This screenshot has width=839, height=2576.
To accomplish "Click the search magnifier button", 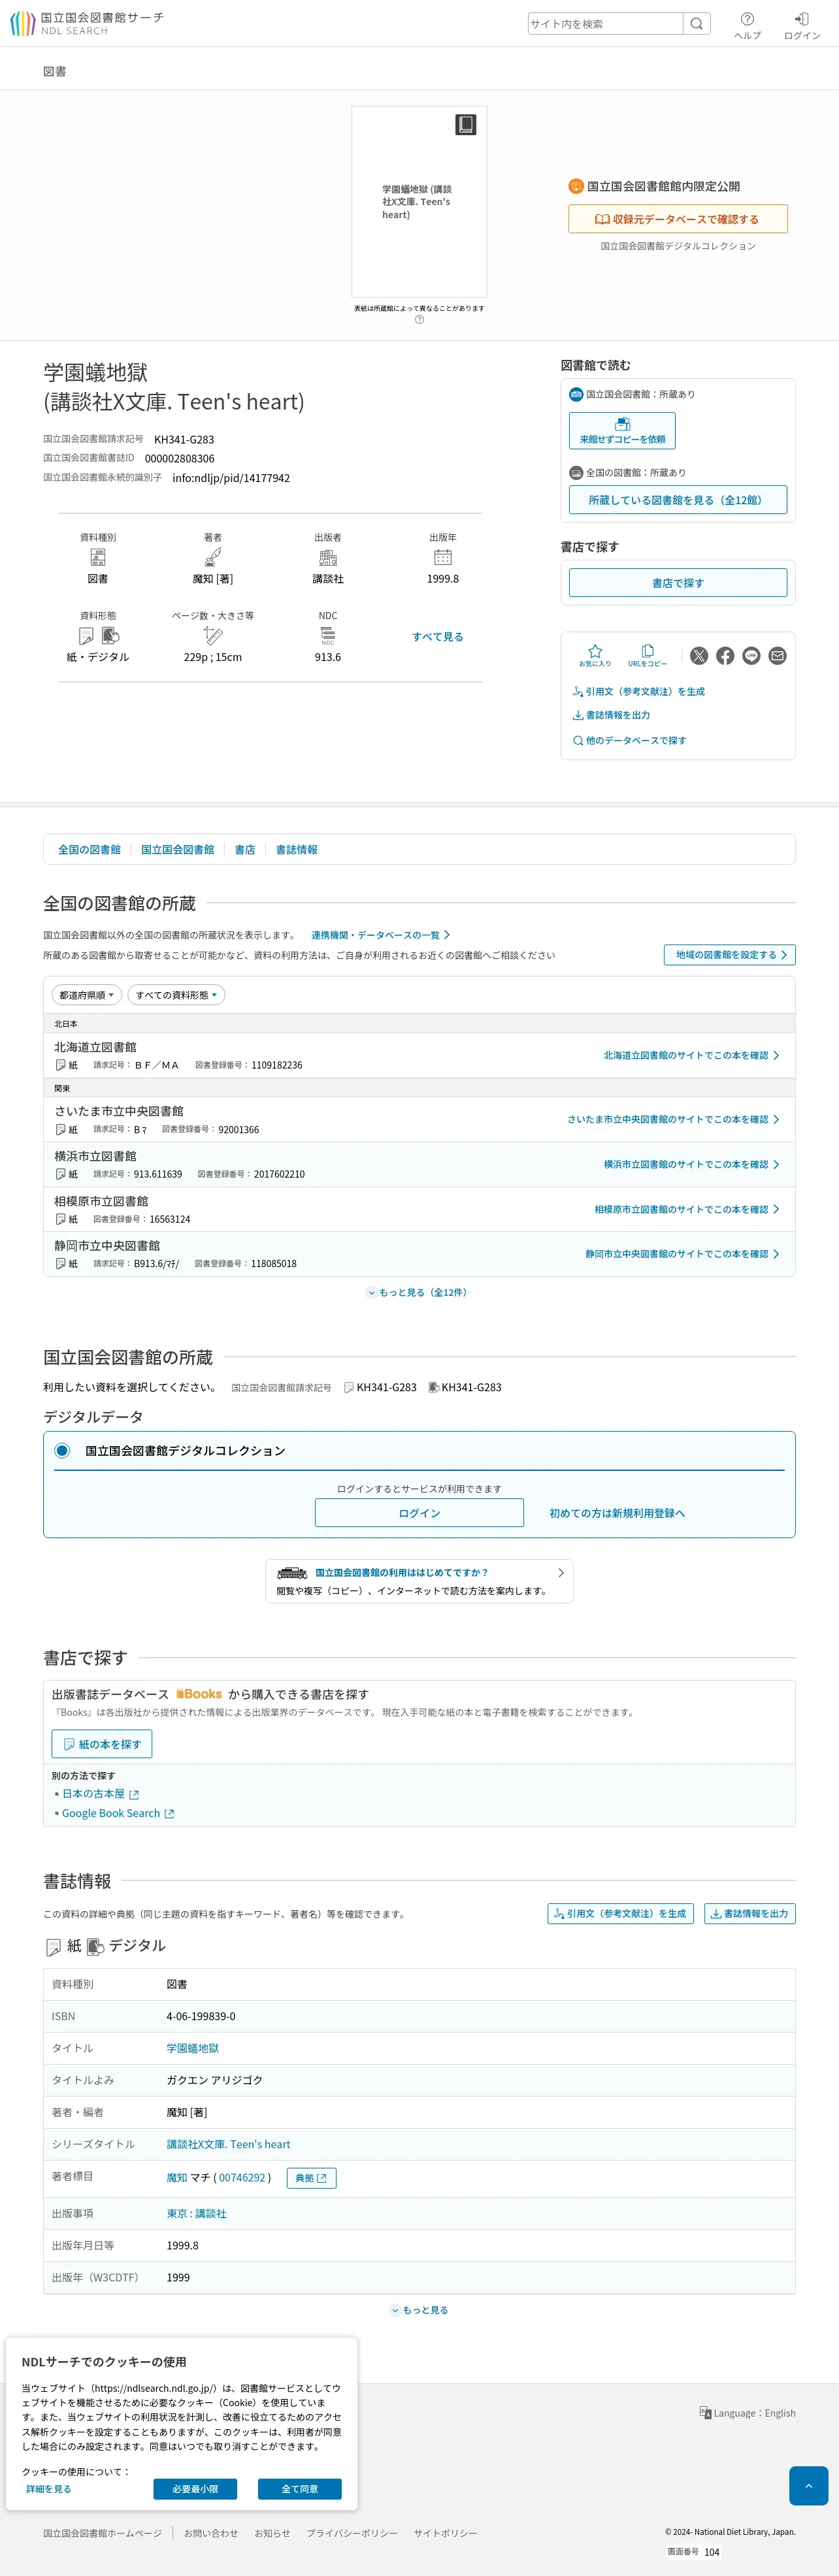I will 697,24.
